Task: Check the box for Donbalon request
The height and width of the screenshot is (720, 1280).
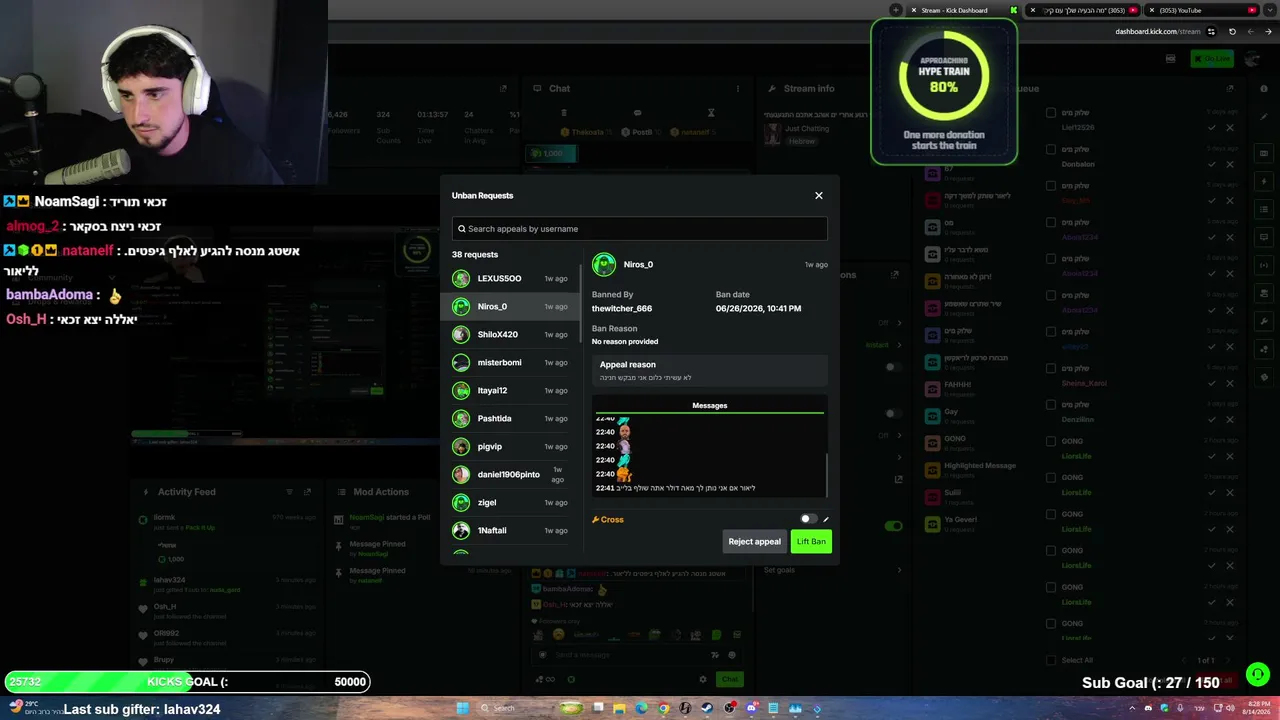Action: pyautogui.click(x=1051, y=149)
